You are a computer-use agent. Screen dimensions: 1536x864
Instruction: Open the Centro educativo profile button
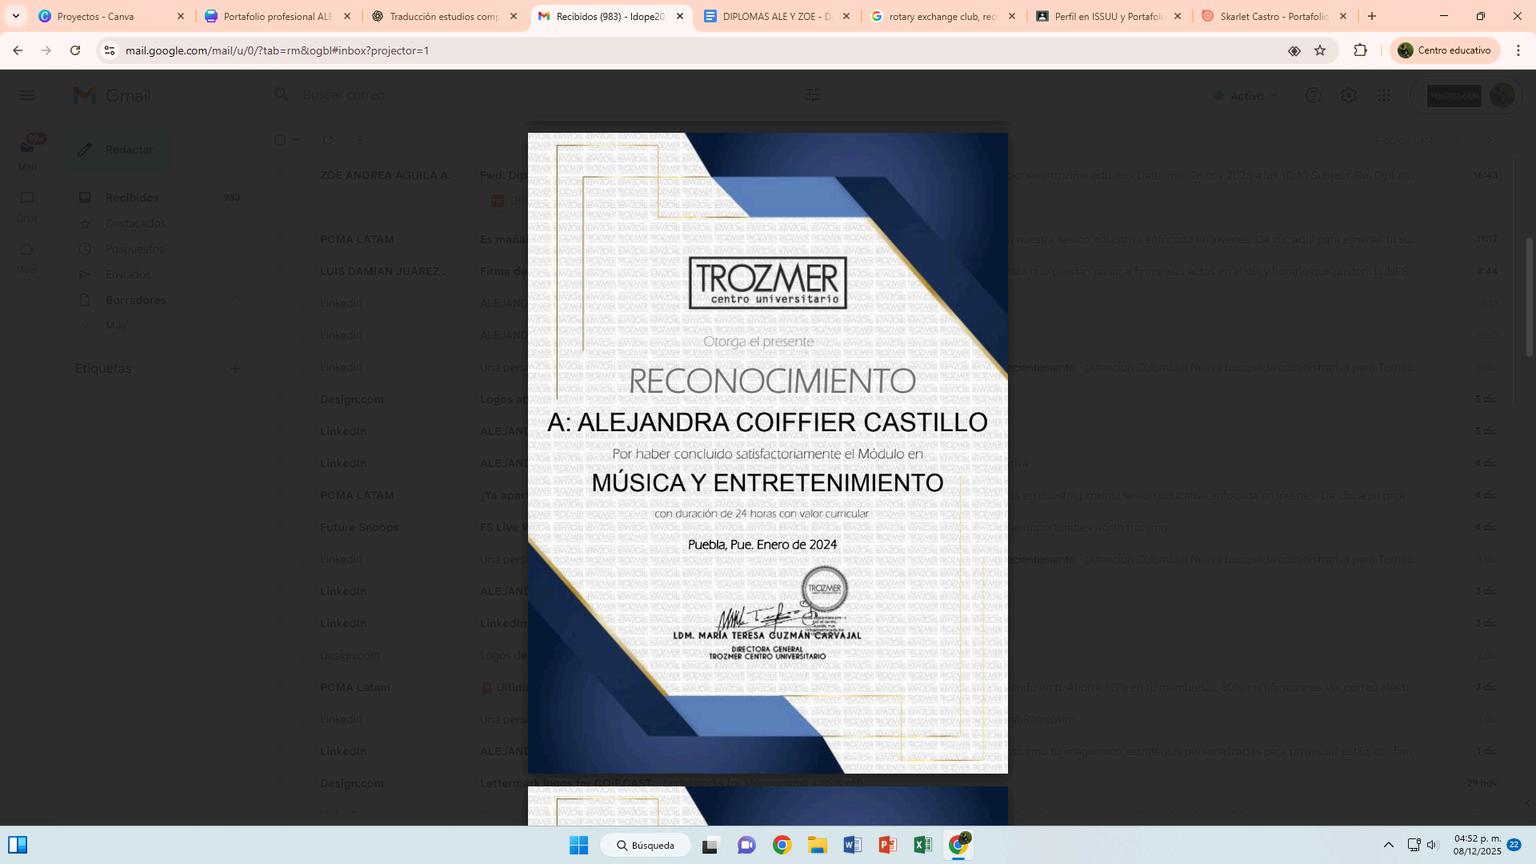click(x=1445, y=50)
